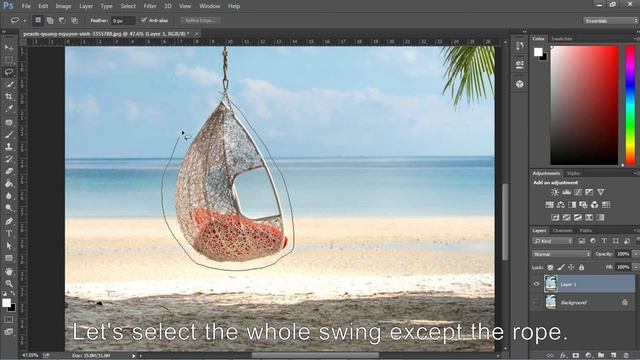Open the Select menu

(128, 6)
